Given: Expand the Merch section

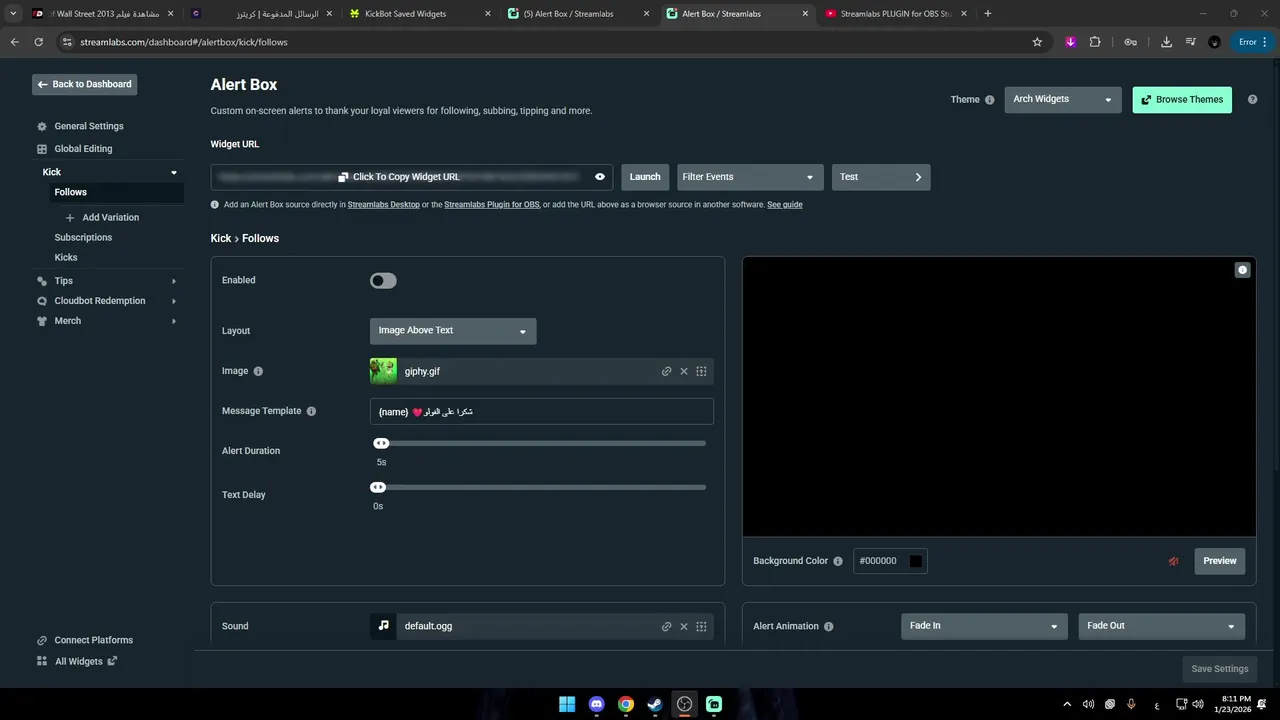Looking at the screenshot, I should 174,321.
